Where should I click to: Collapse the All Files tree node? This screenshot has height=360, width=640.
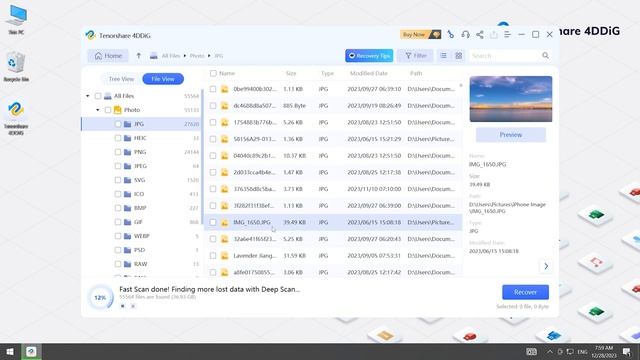coord(88,96)
